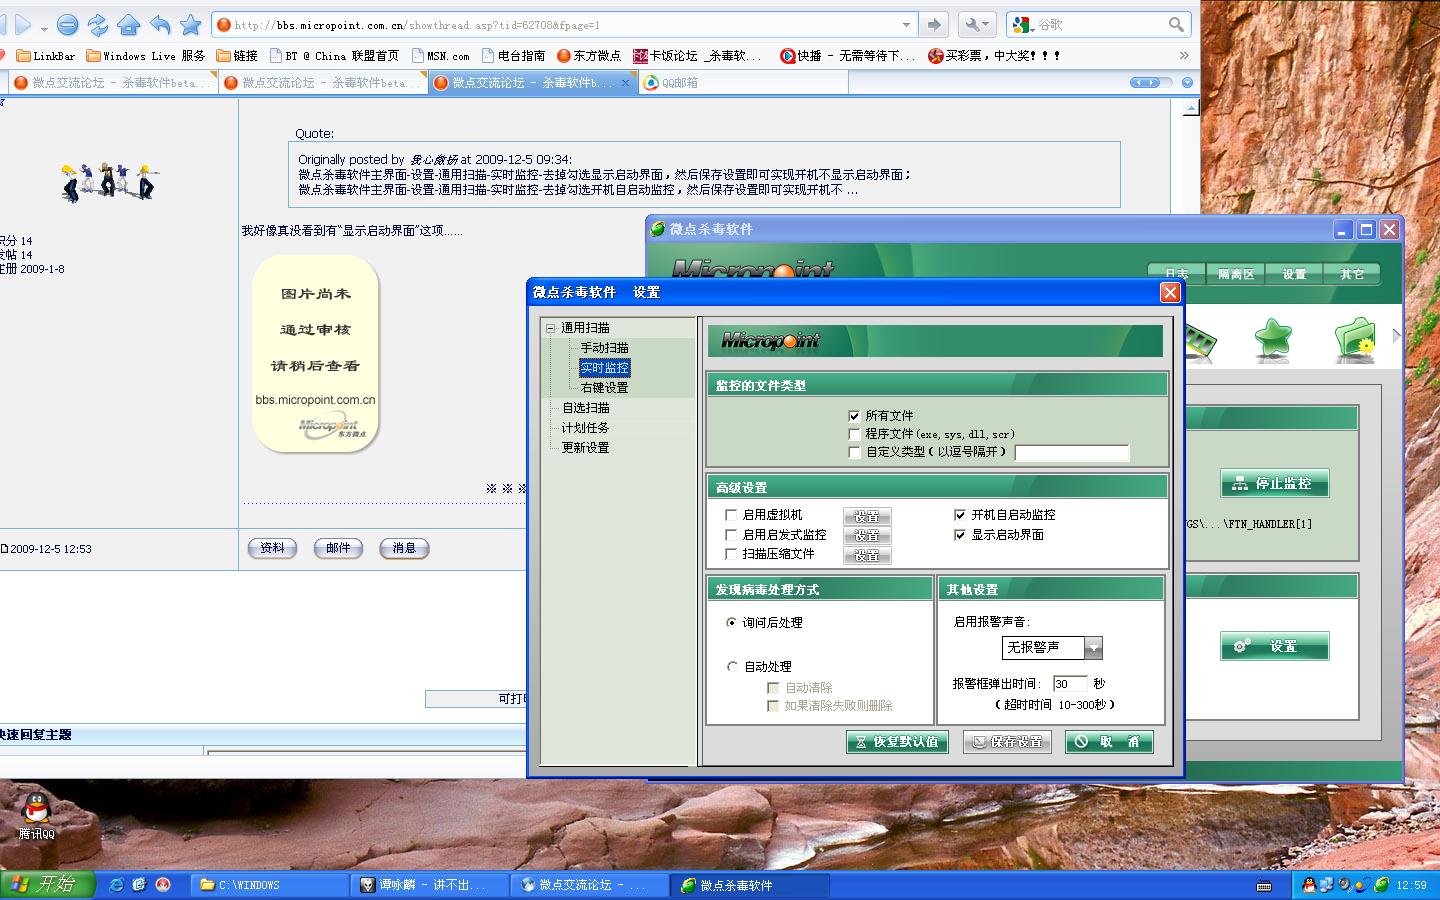This screenshot has height=900, width=1440.
Task: Stop page loading in the browser toolbar
Action: point(67,24)
